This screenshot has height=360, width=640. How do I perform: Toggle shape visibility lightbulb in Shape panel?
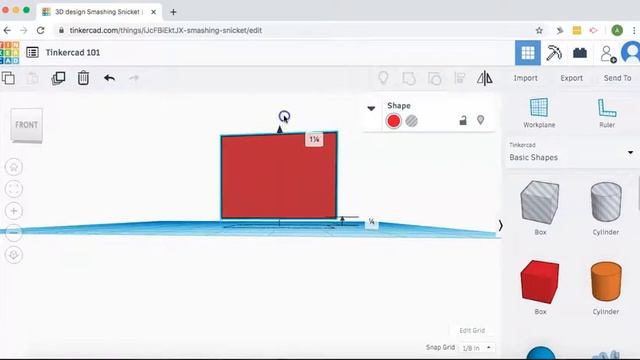tap(480, 120)
